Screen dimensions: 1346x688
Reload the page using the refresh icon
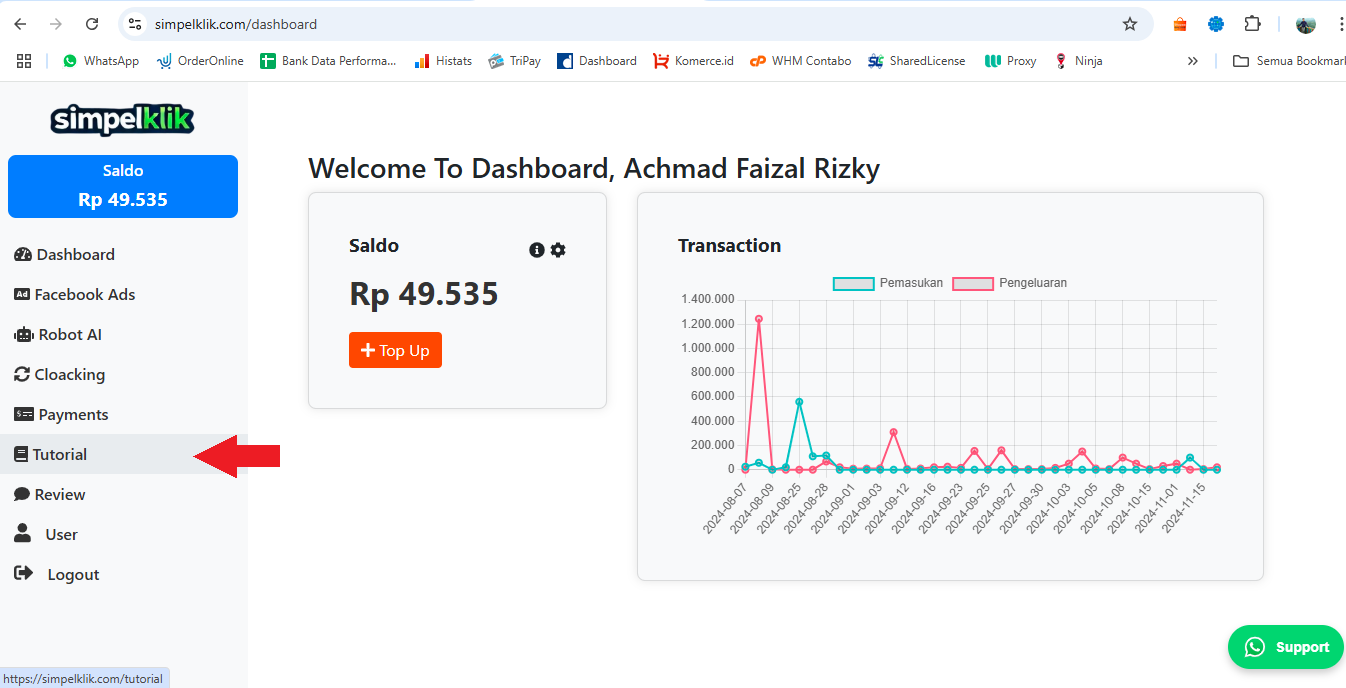click(92, 24)
